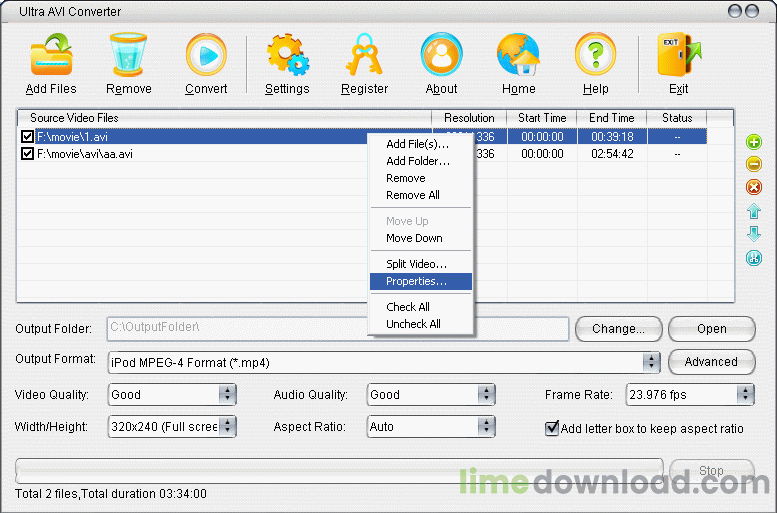The image size is (777, 513).
Task: Click the Add Files toolbar icon
Action: (51, 56)
